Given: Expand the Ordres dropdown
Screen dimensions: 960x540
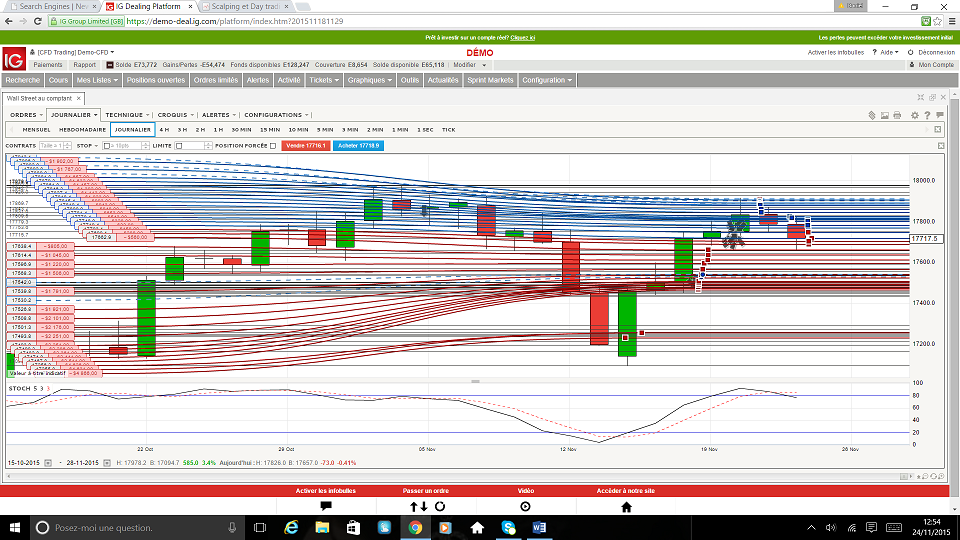Looking at the screenshot, I should point(26,114).
